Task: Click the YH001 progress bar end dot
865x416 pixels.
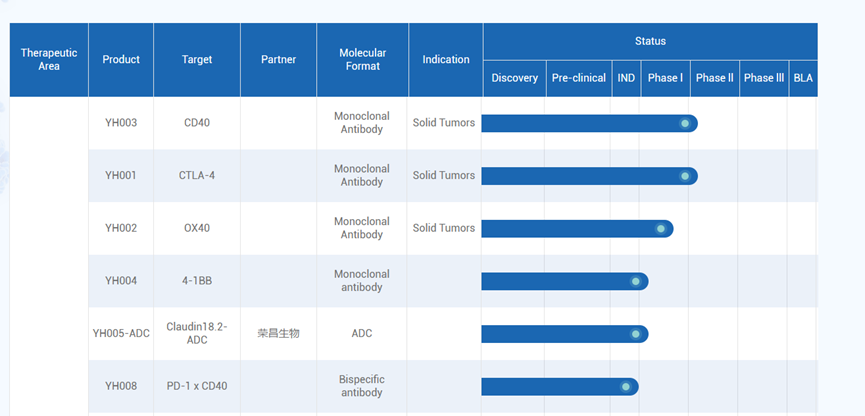Action: click(x=685, y=176)
